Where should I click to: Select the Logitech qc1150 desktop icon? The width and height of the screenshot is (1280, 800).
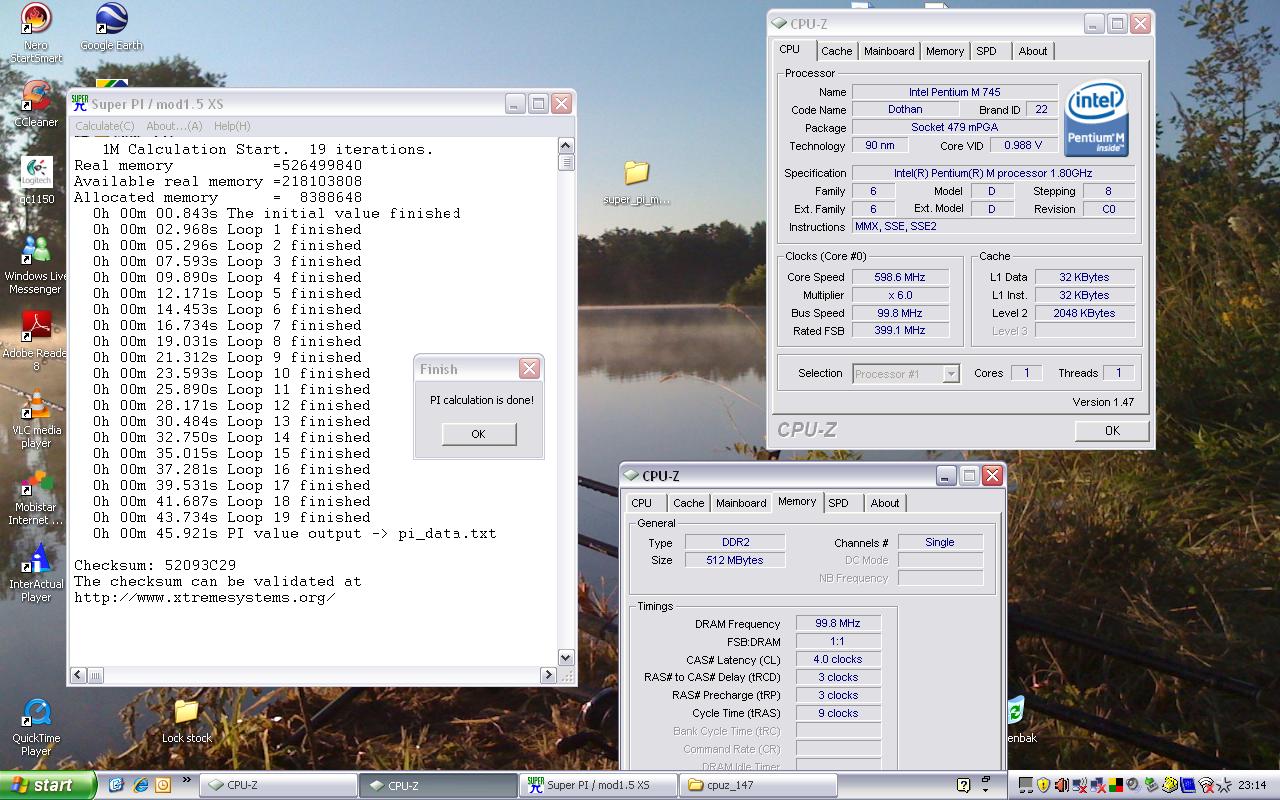36,180
